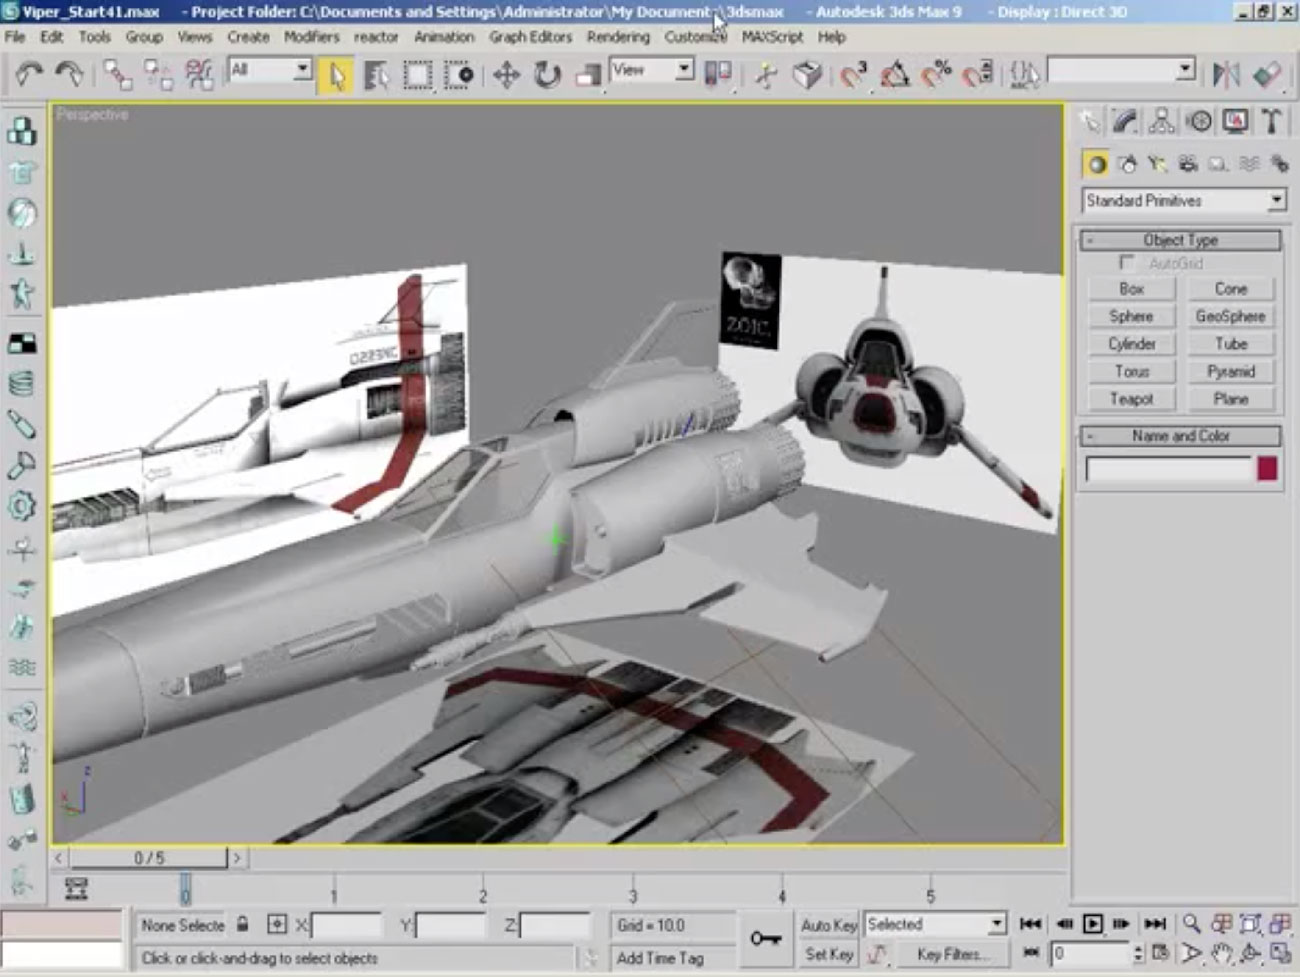This screenshot has height=977, width=1300.
Task: Open Select by Name list icon
Action: click(x=376, y=75)
